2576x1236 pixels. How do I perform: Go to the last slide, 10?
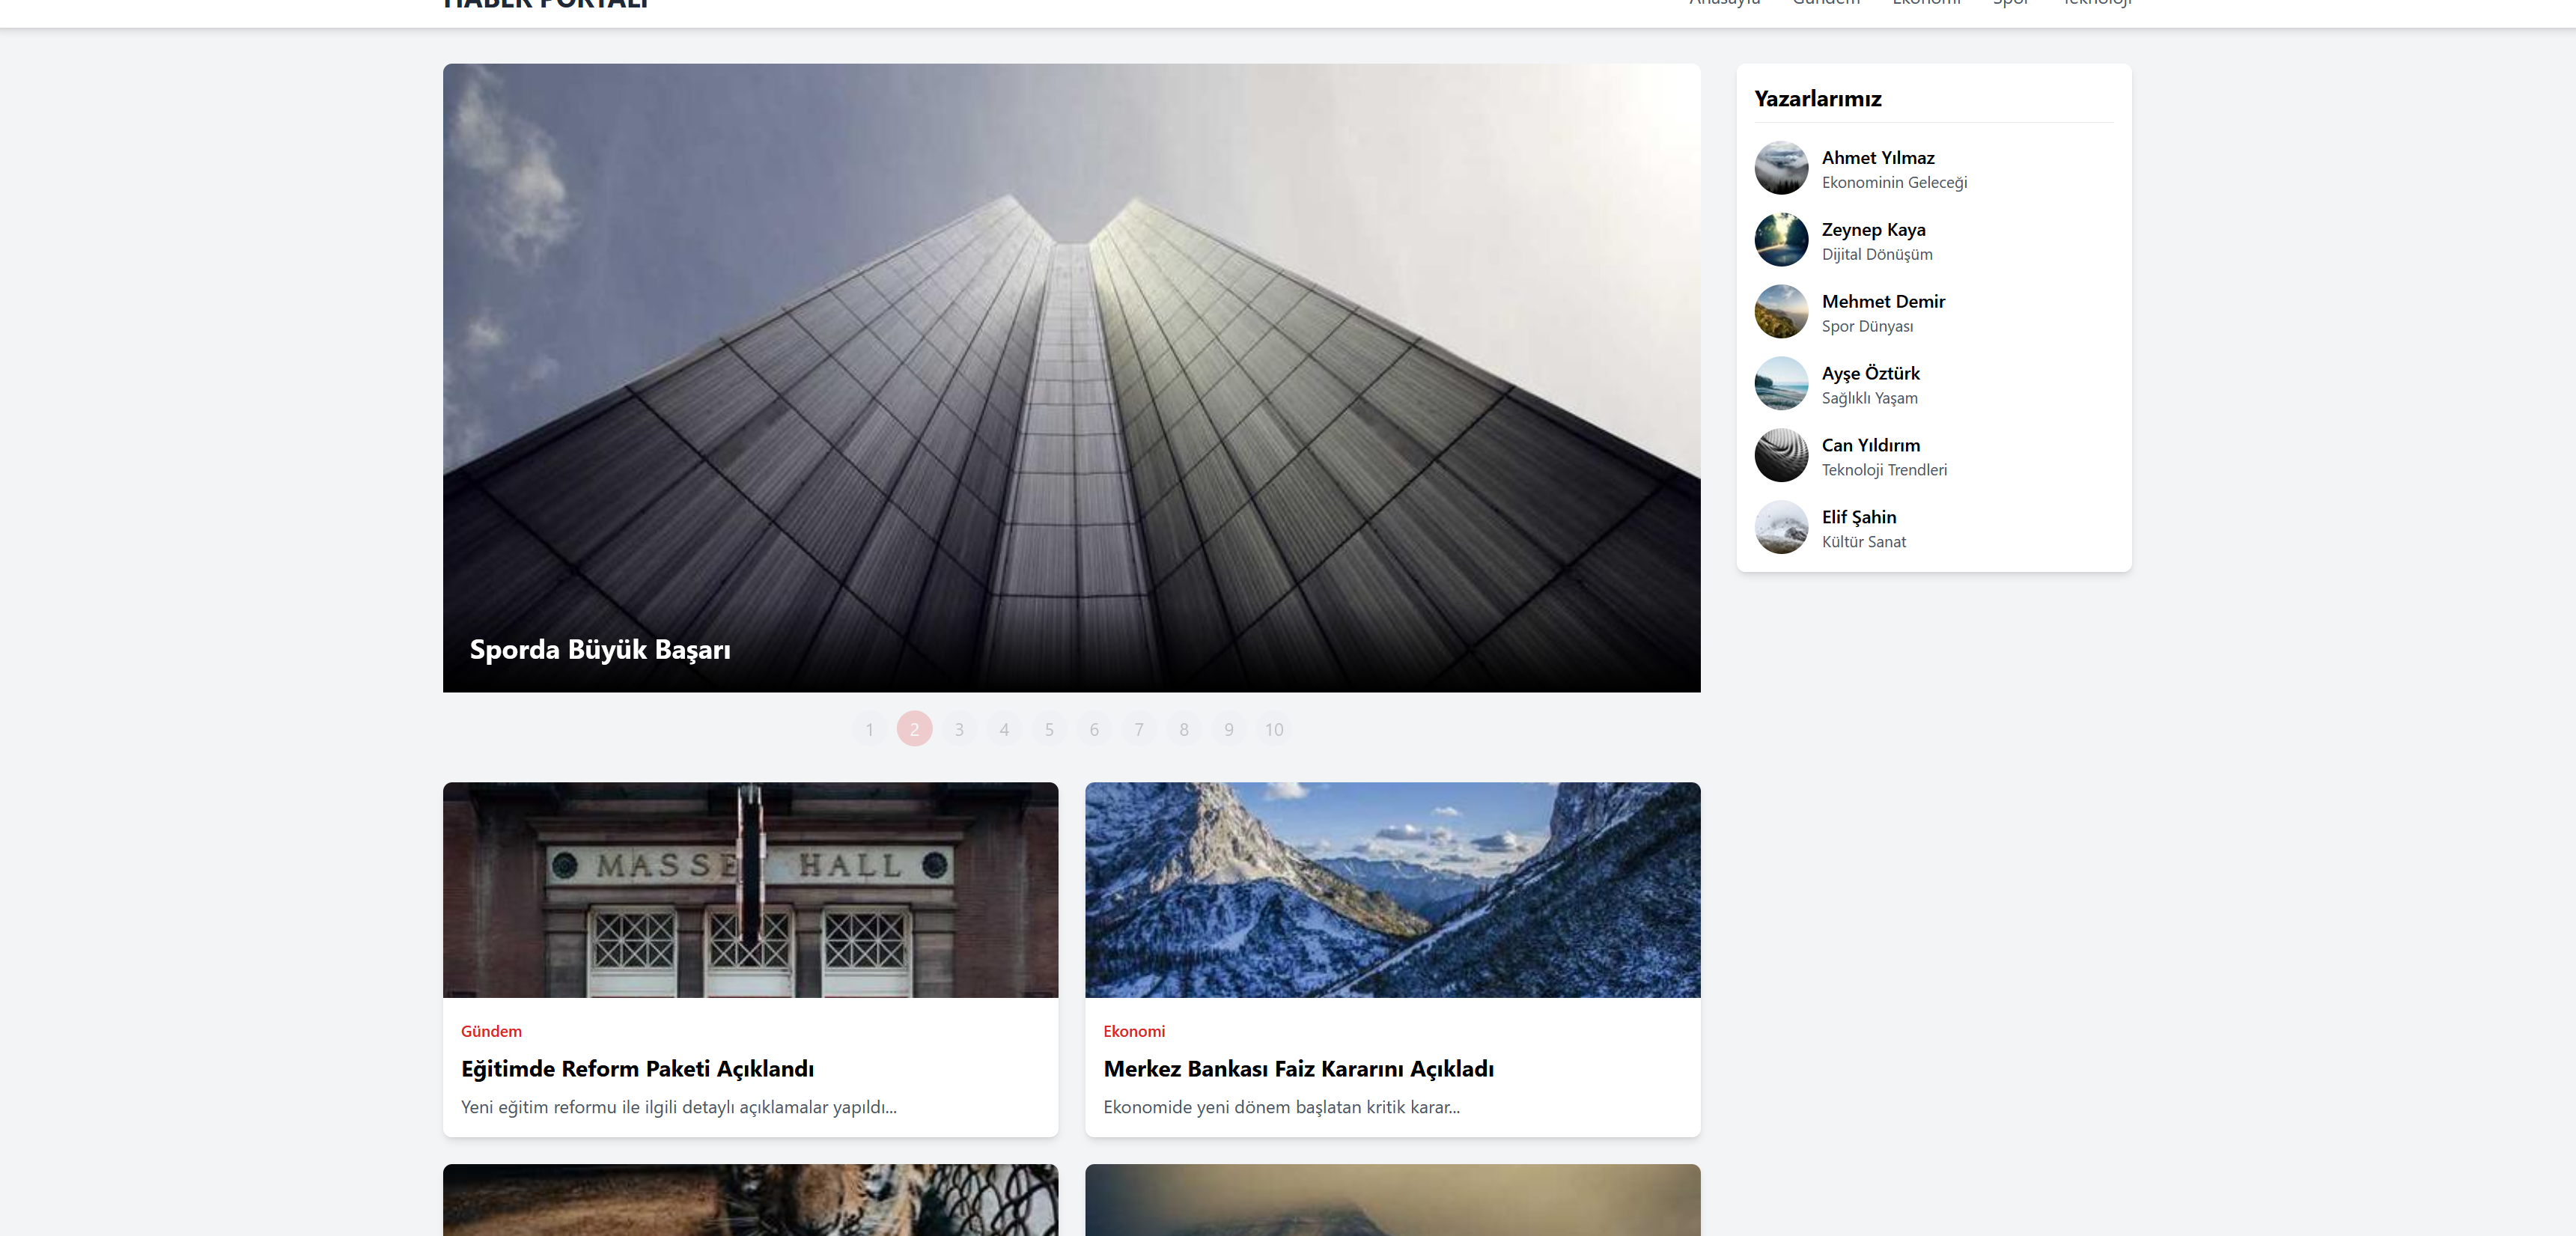click(1274, 729)
